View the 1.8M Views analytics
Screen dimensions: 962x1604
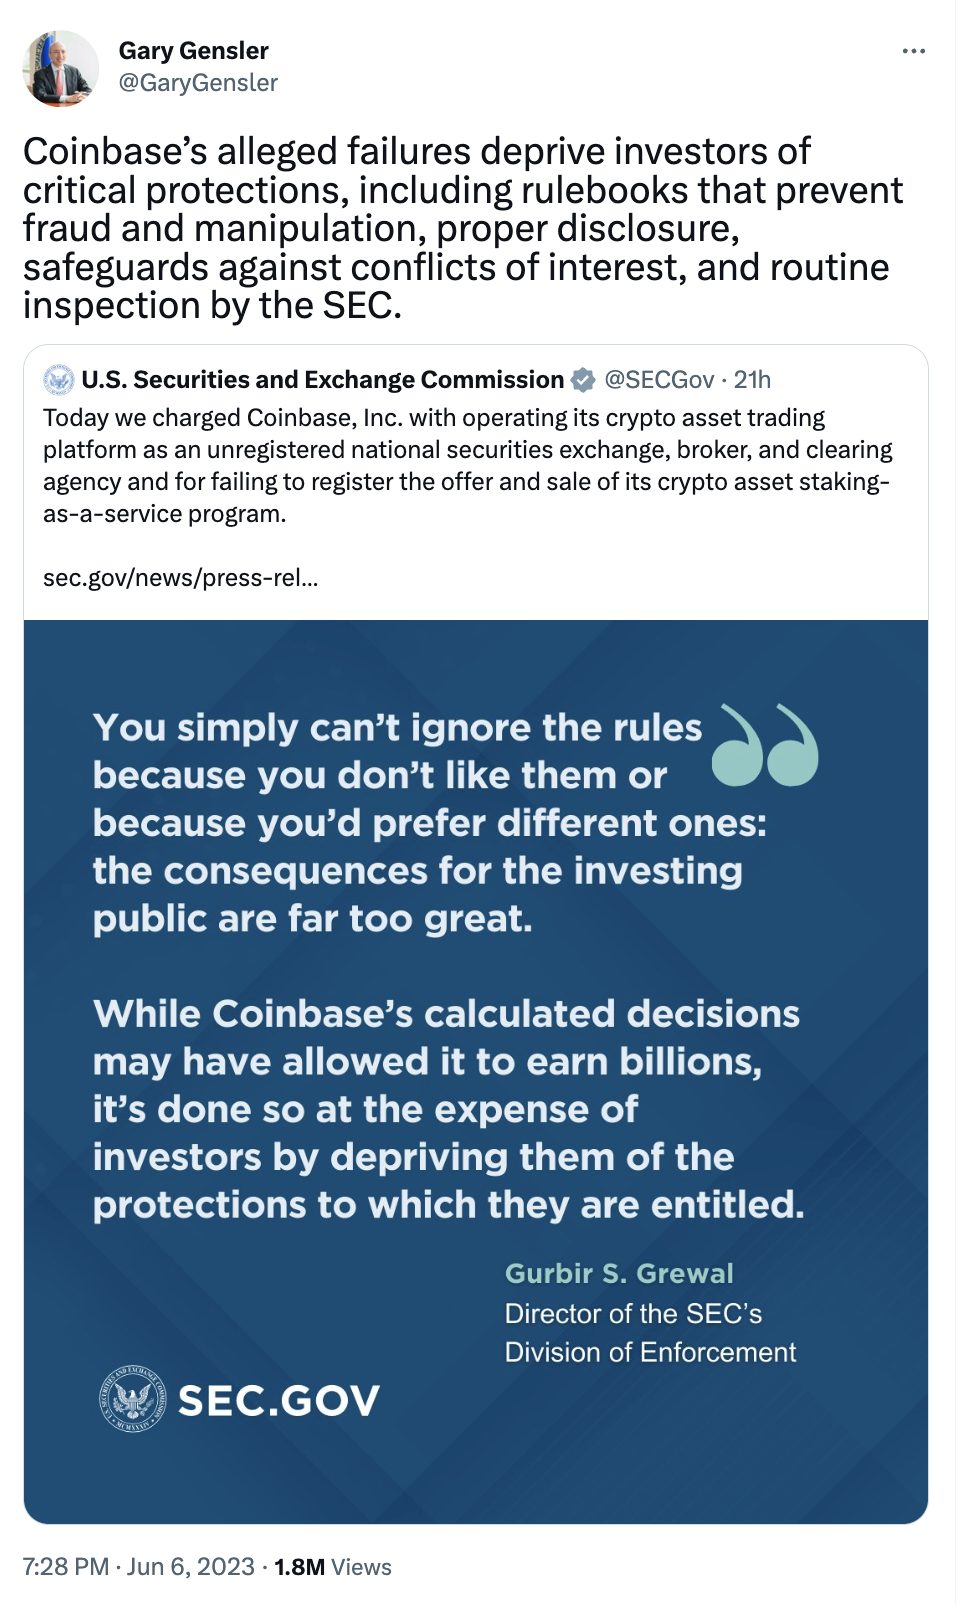coord(333,1567)
